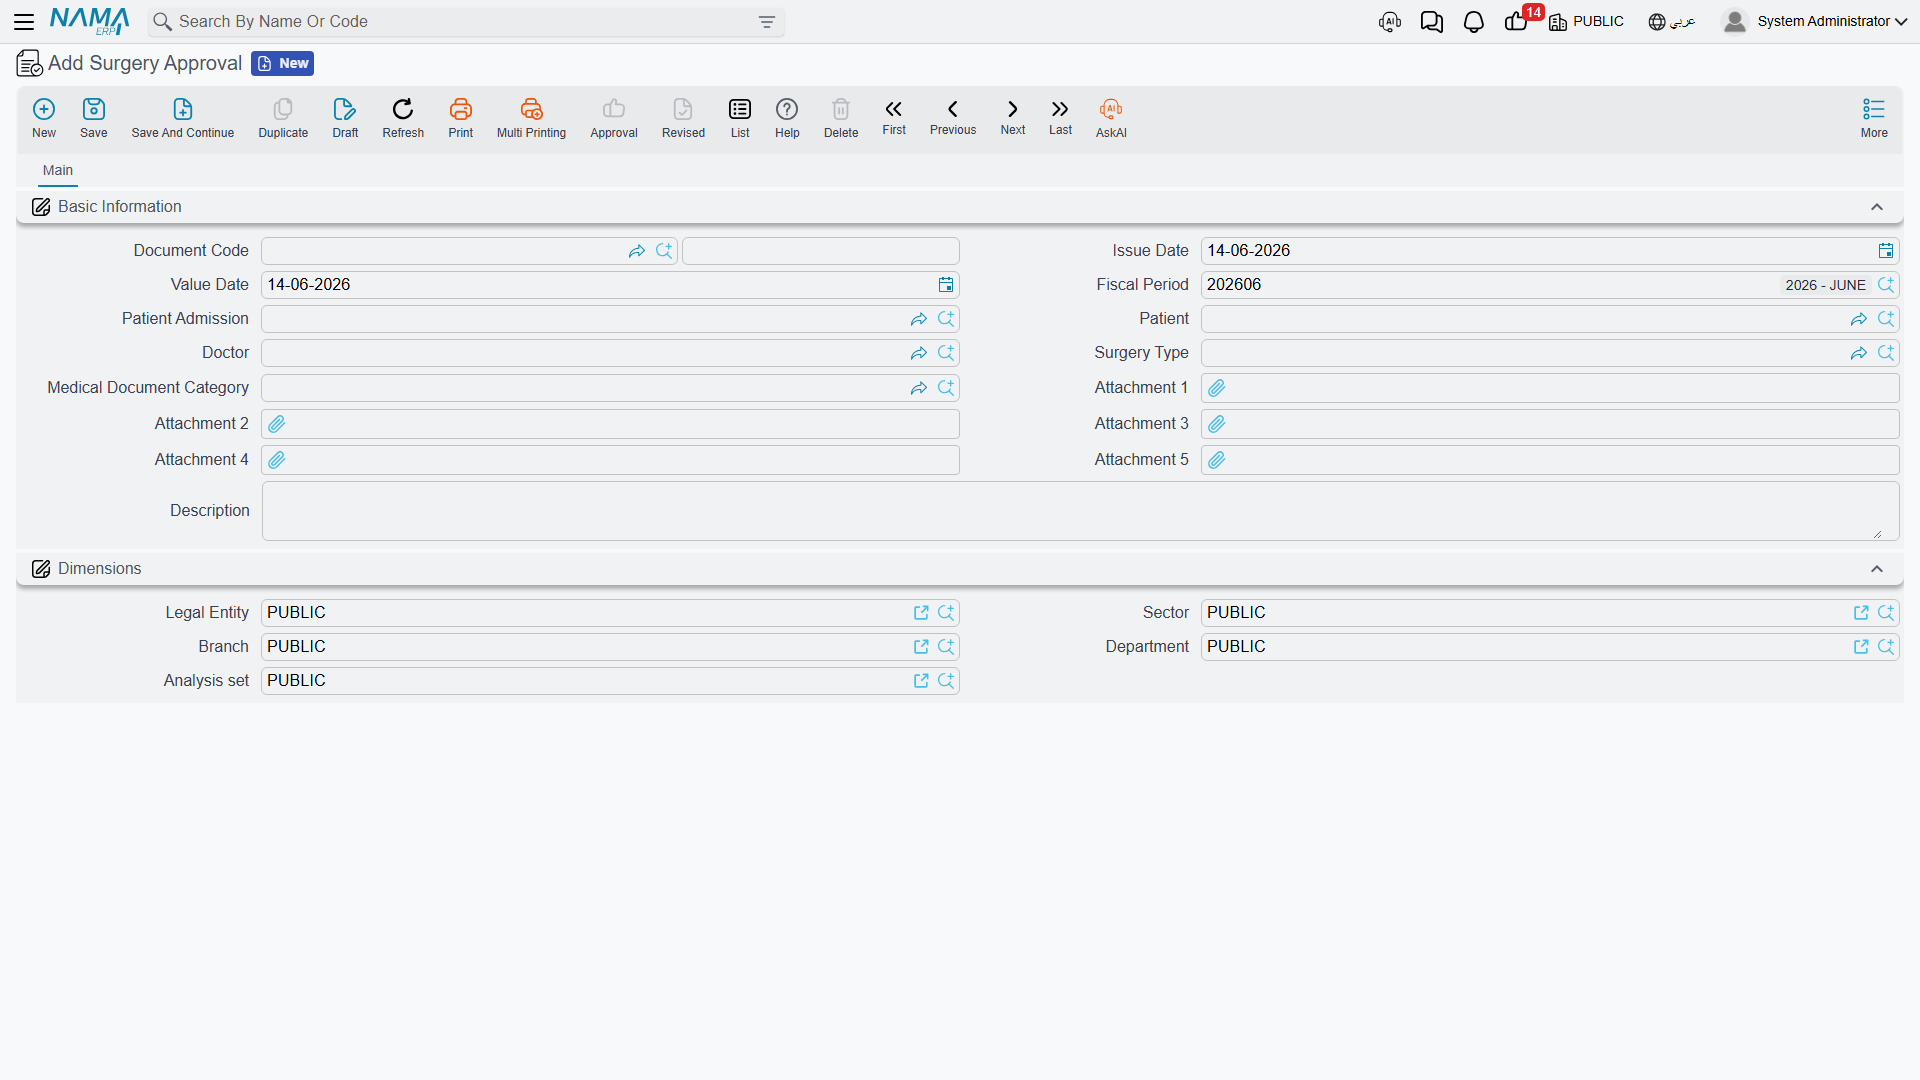
Task: Navigate to Patient Admission record arrow
Action: pyautogui.click(x=919, y=319)
